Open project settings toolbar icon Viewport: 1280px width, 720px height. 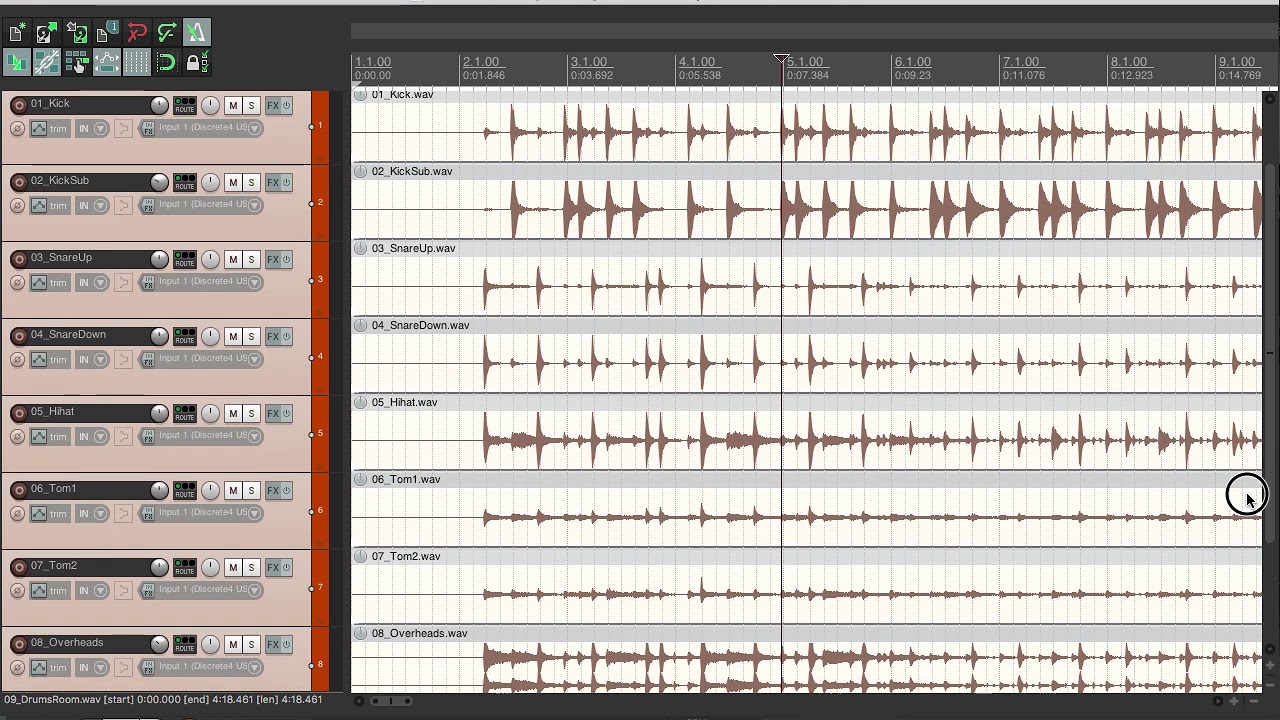pos(107,33)
